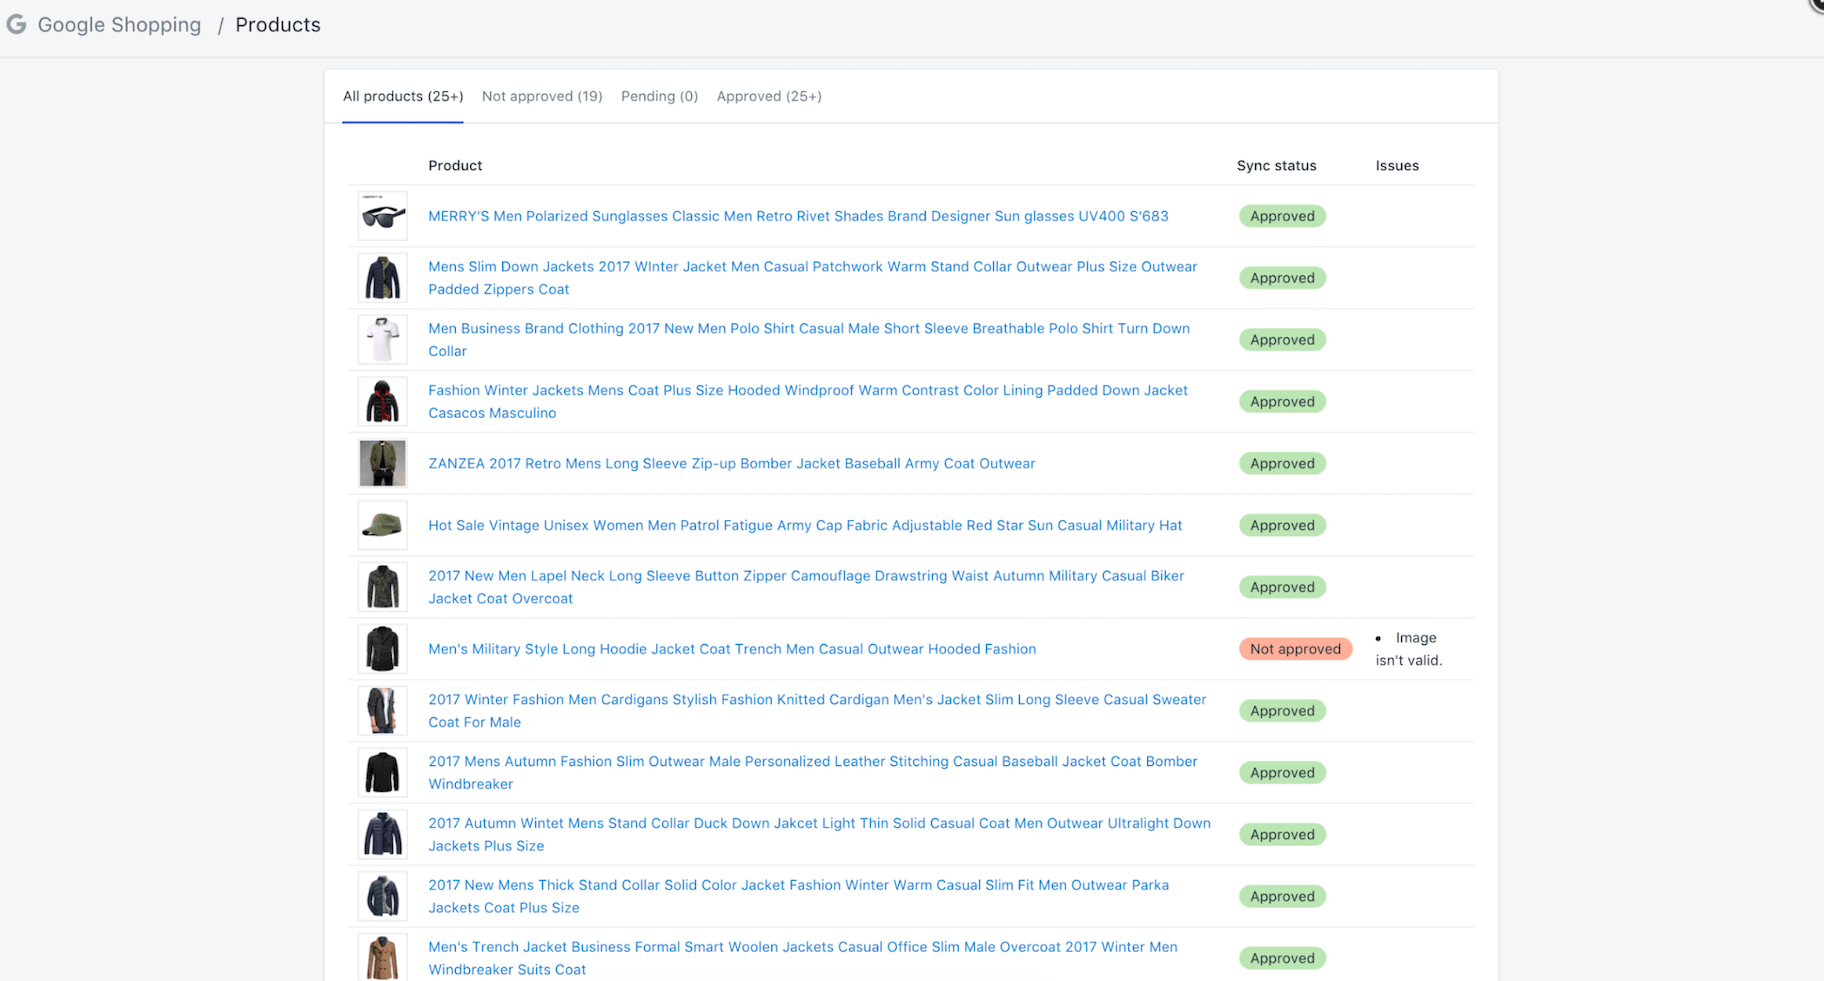Click the red Not approved status badge

click(1294, 649)
